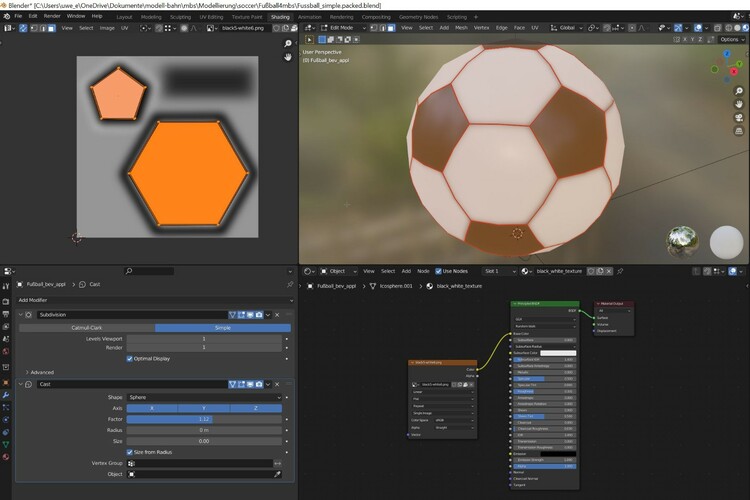Open the Modifier properties wrench tab

5,395
